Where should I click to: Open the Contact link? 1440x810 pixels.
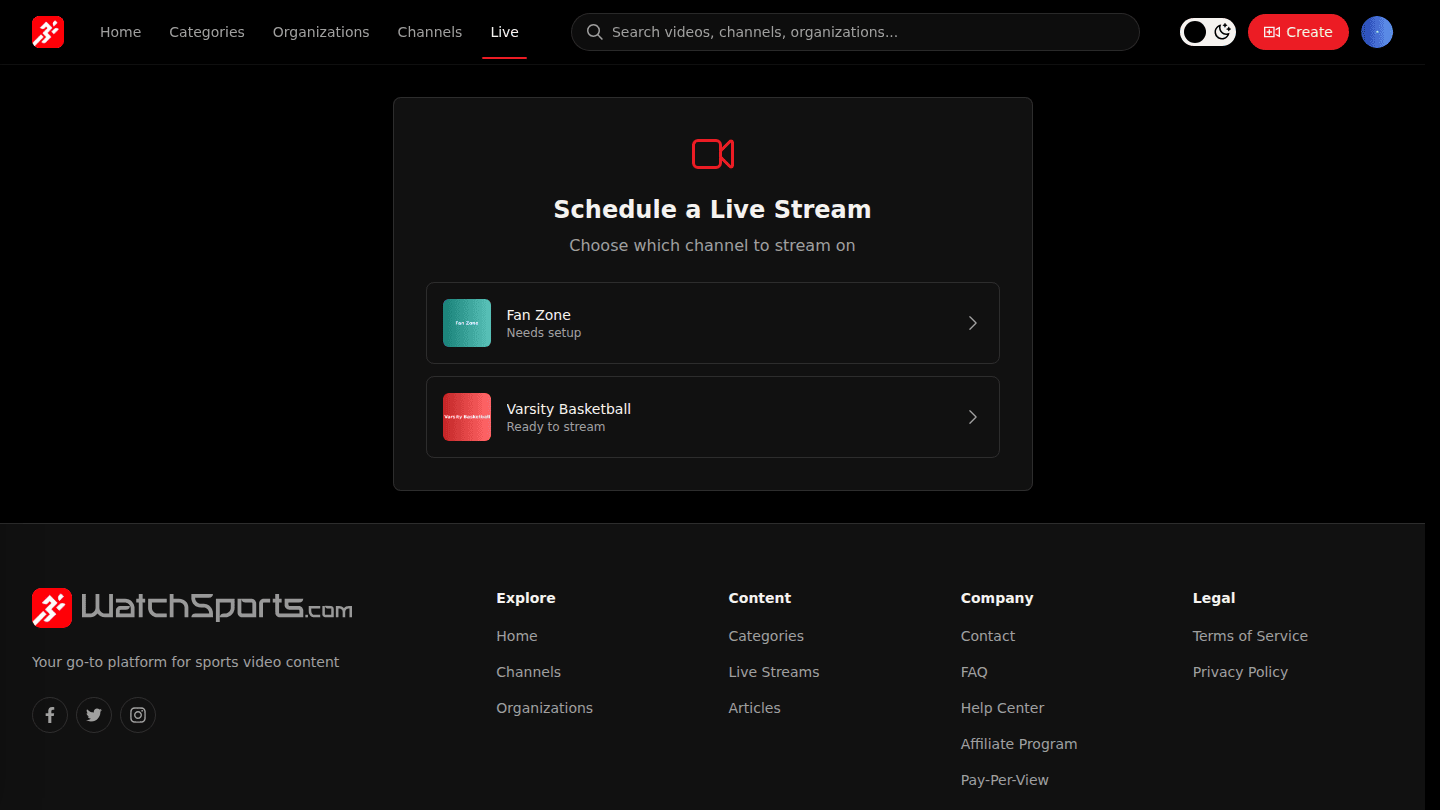(988, 636)
